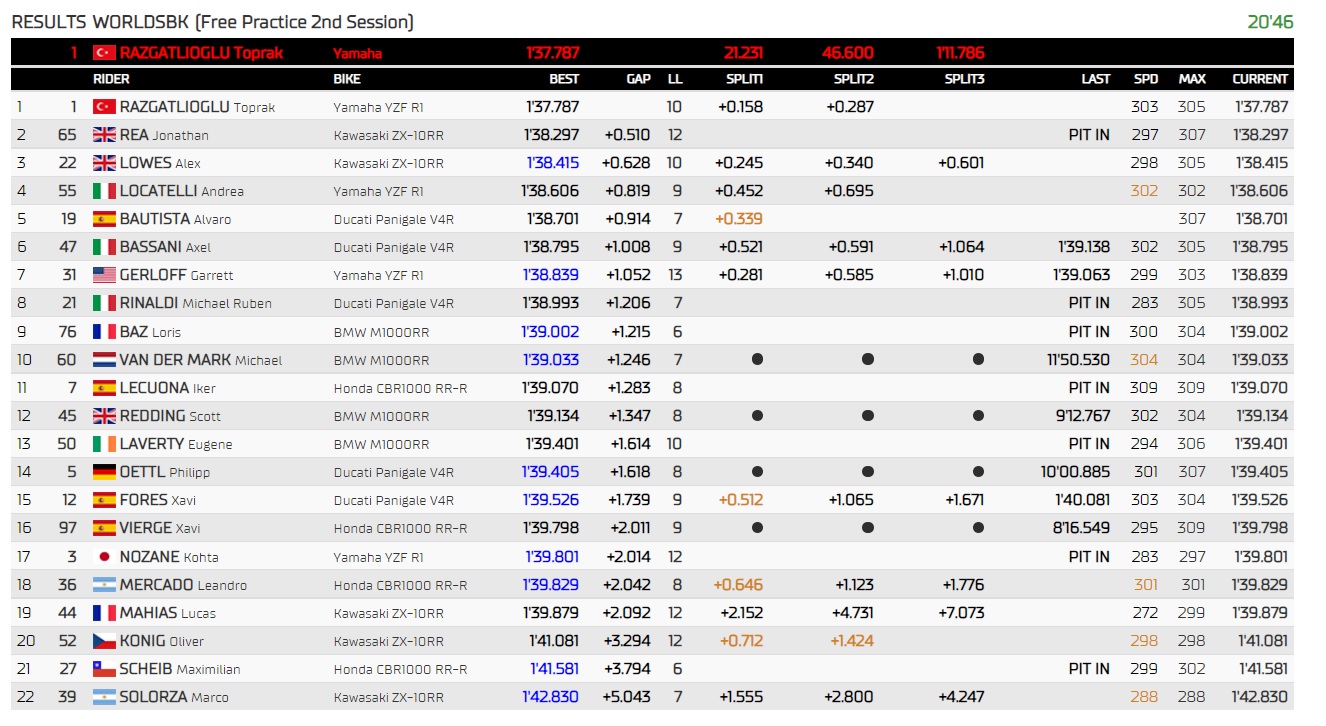This screenshot has width=1326, height=726.
Task: Click the Italian flag next to LOCATELLI Andrea
Action: click(x=104, y=191)
